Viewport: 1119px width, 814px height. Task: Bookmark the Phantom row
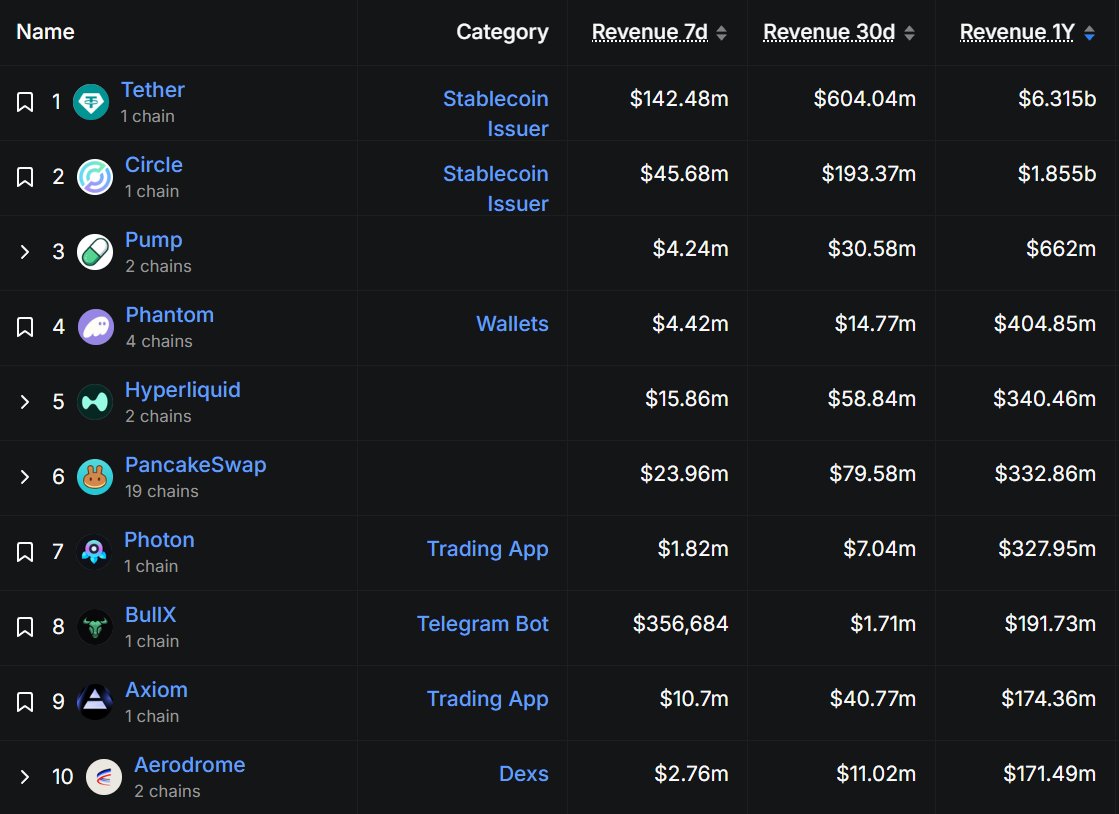click(x=25, y=327)
